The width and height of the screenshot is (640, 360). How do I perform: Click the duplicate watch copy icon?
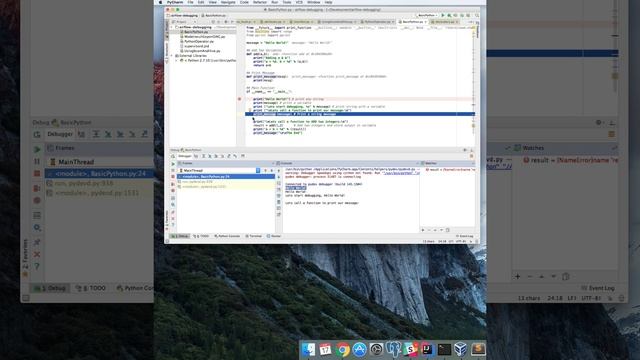[x=448, y=230]
